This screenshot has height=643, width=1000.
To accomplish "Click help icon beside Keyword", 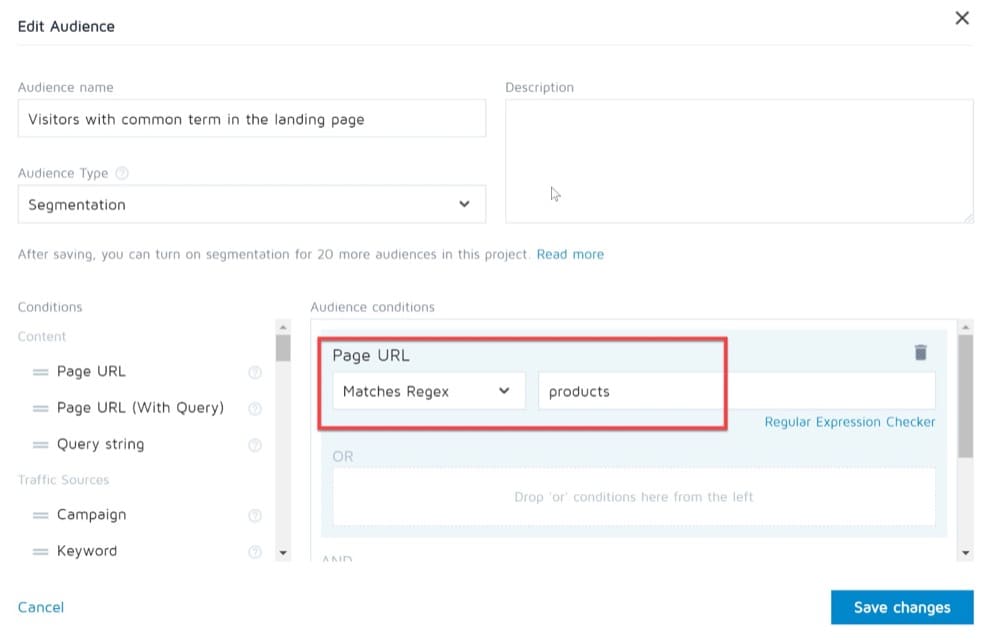I will coord(255,551).
